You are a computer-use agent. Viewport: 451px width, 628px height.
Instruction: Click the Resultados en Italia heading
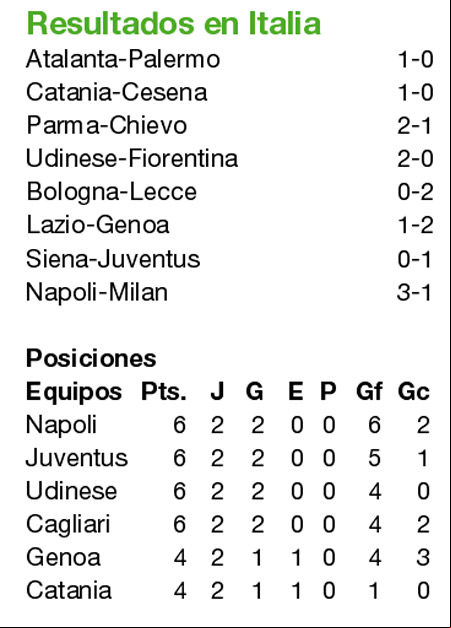coord(173,24)
